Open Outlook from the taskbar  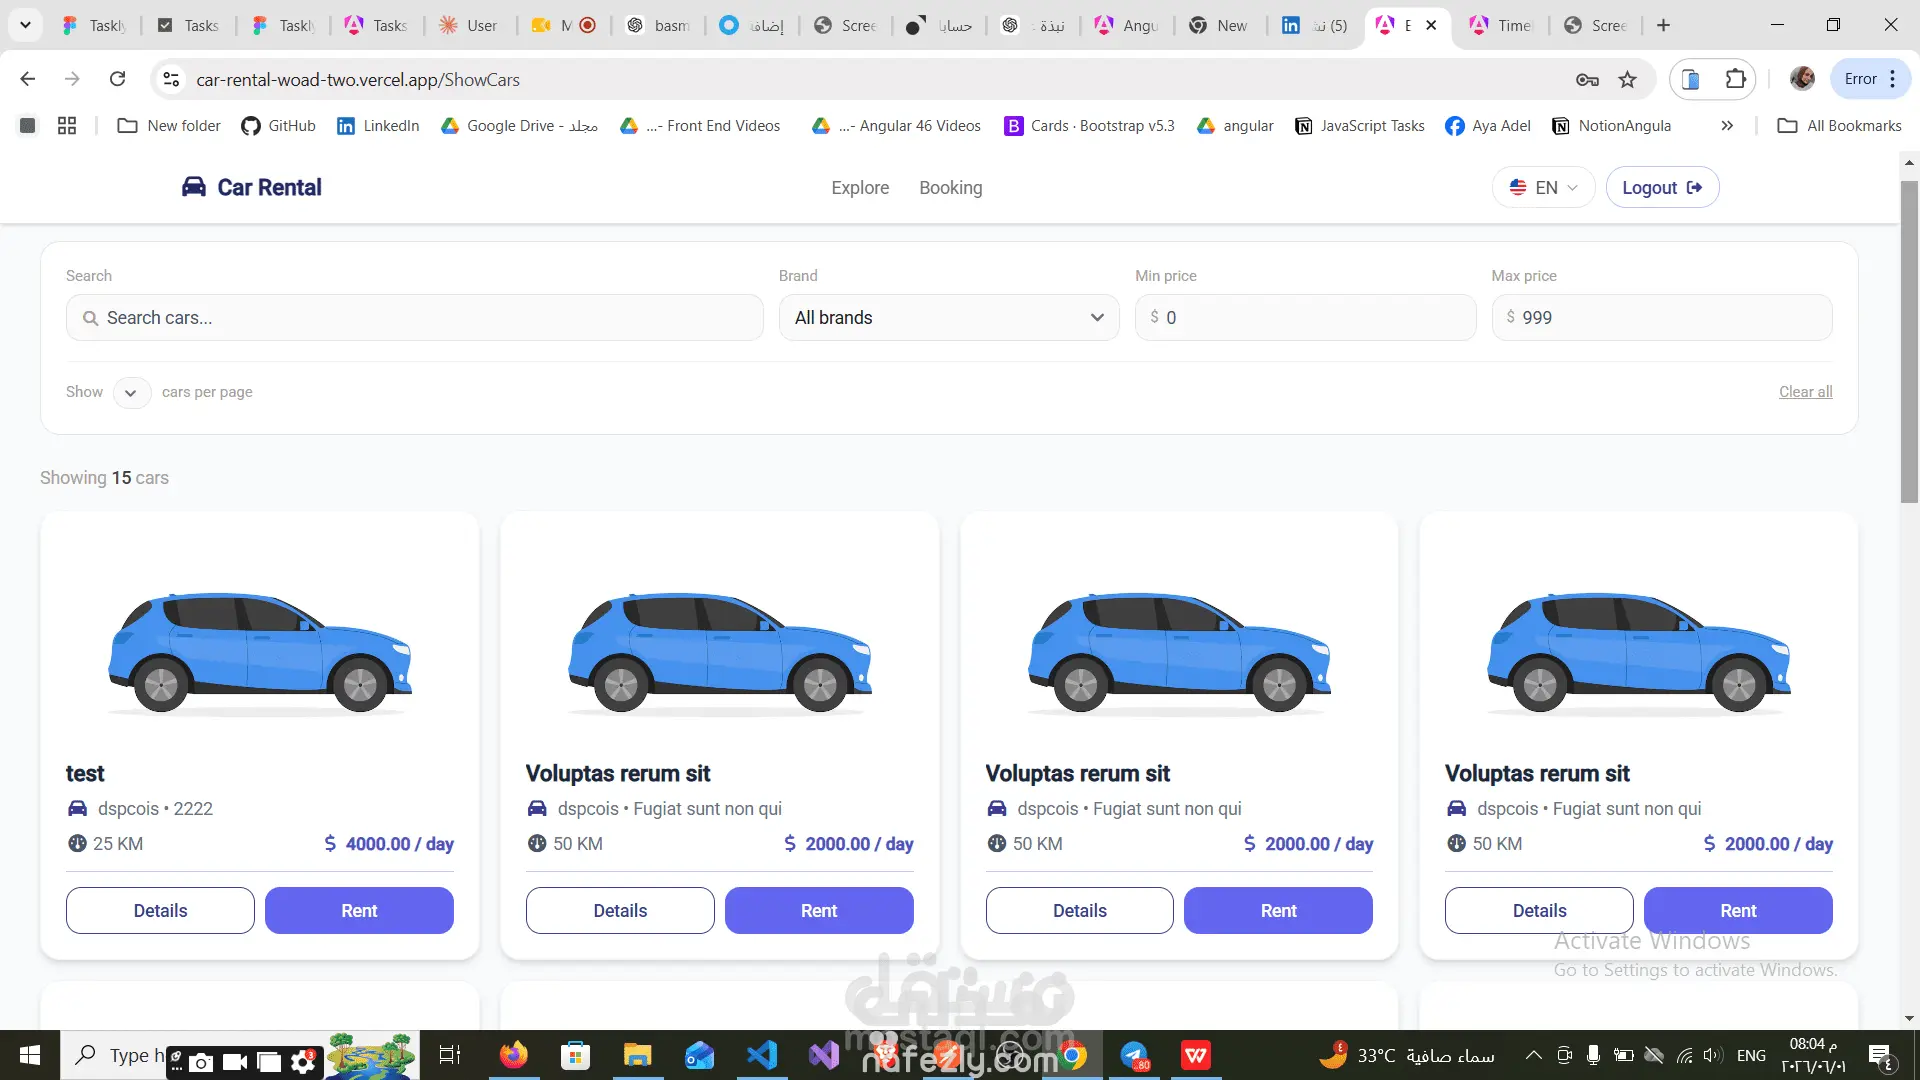tap(699, 1055)
